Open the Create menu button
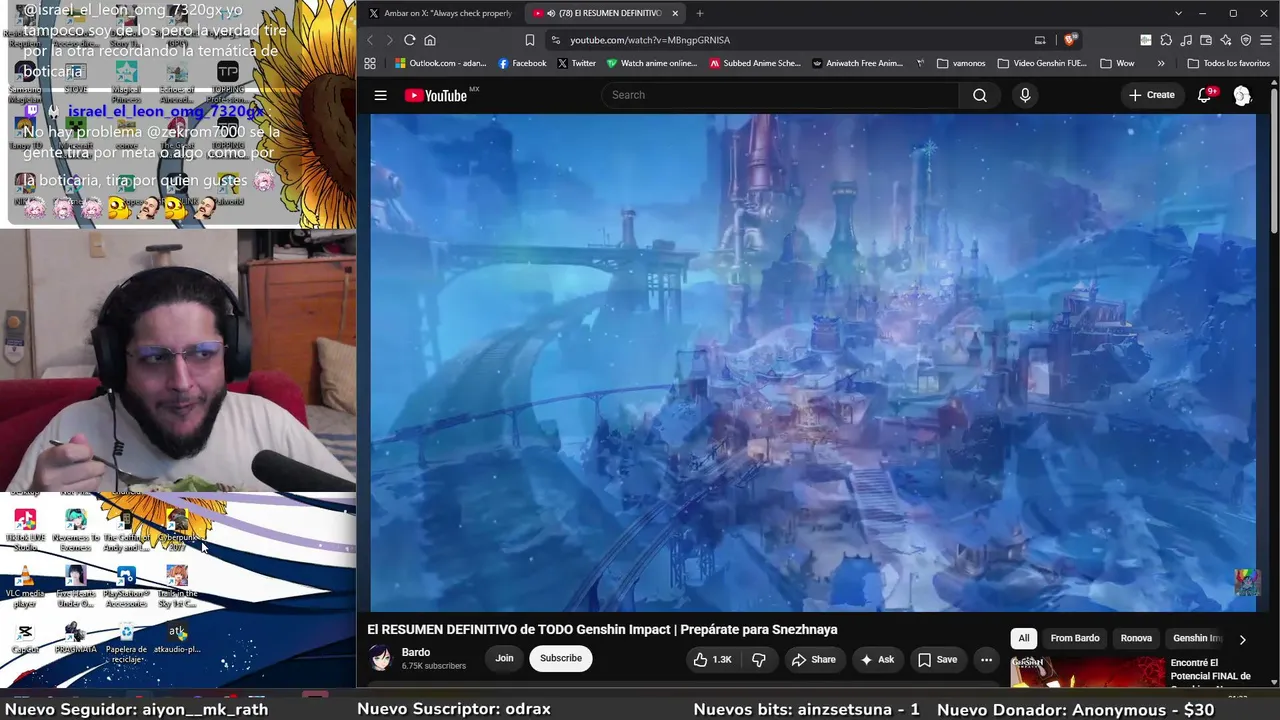 point(1152,95)
